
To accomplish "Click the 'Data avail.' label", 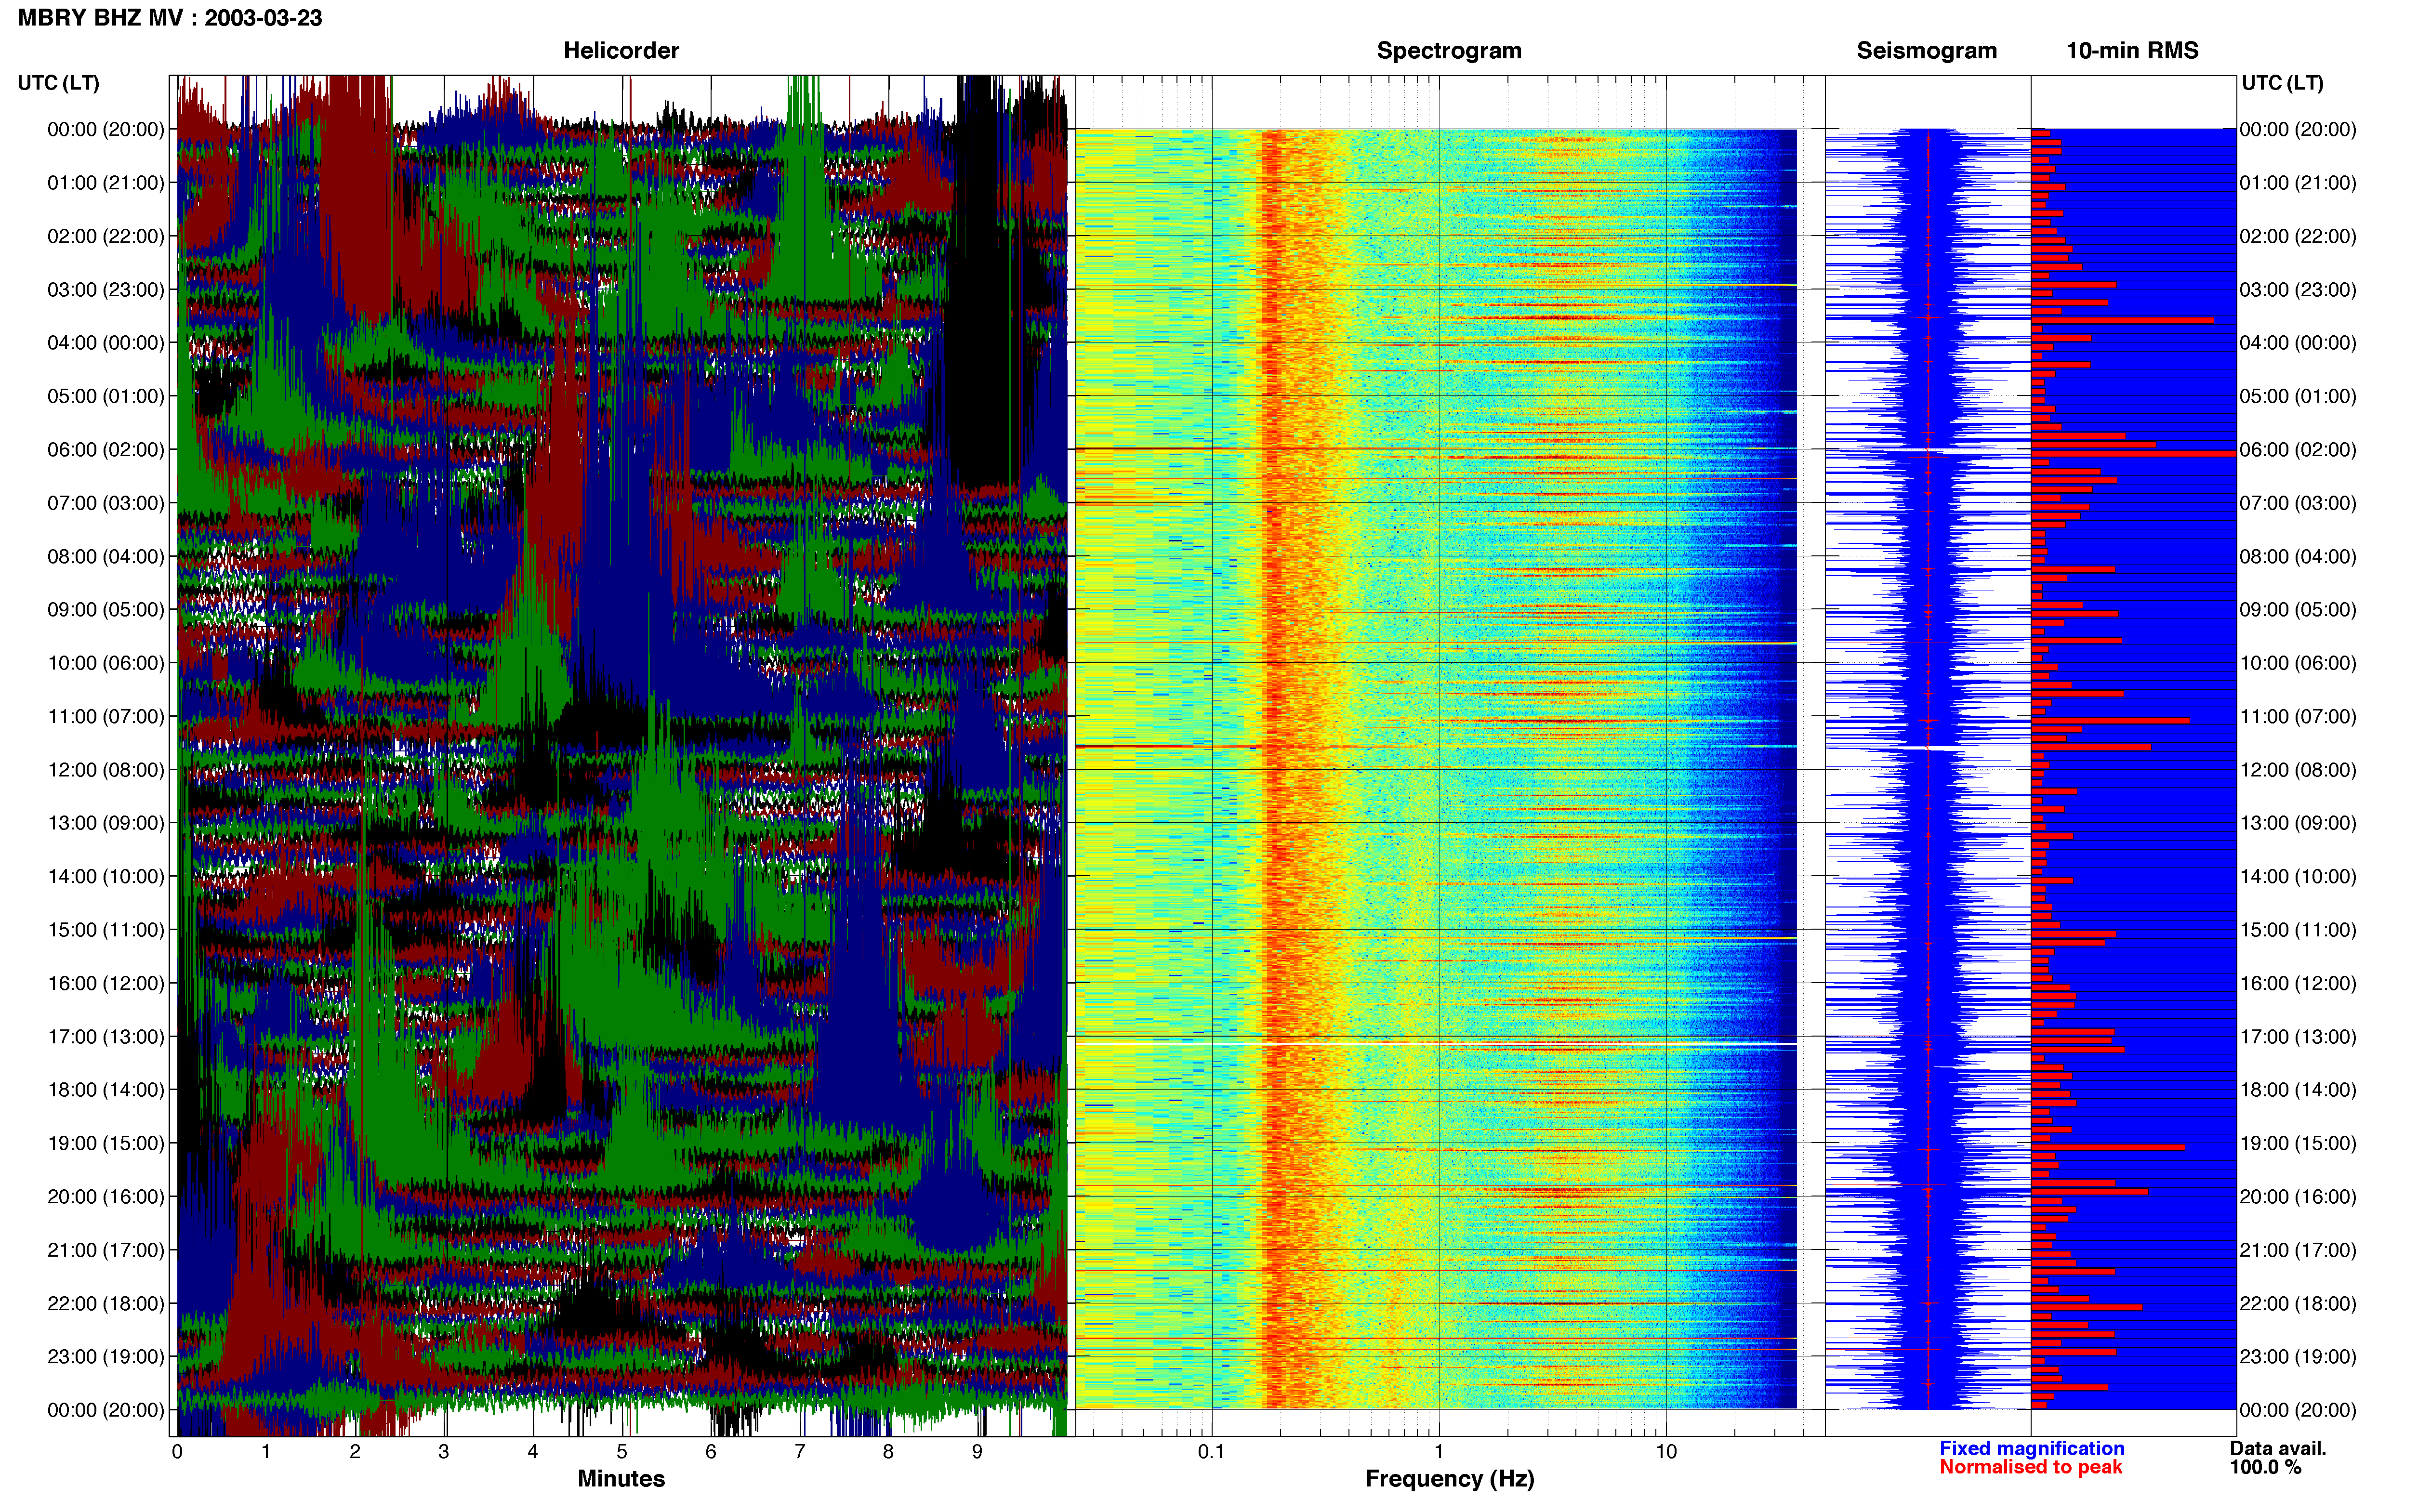I will [x=2278, y=1448].
